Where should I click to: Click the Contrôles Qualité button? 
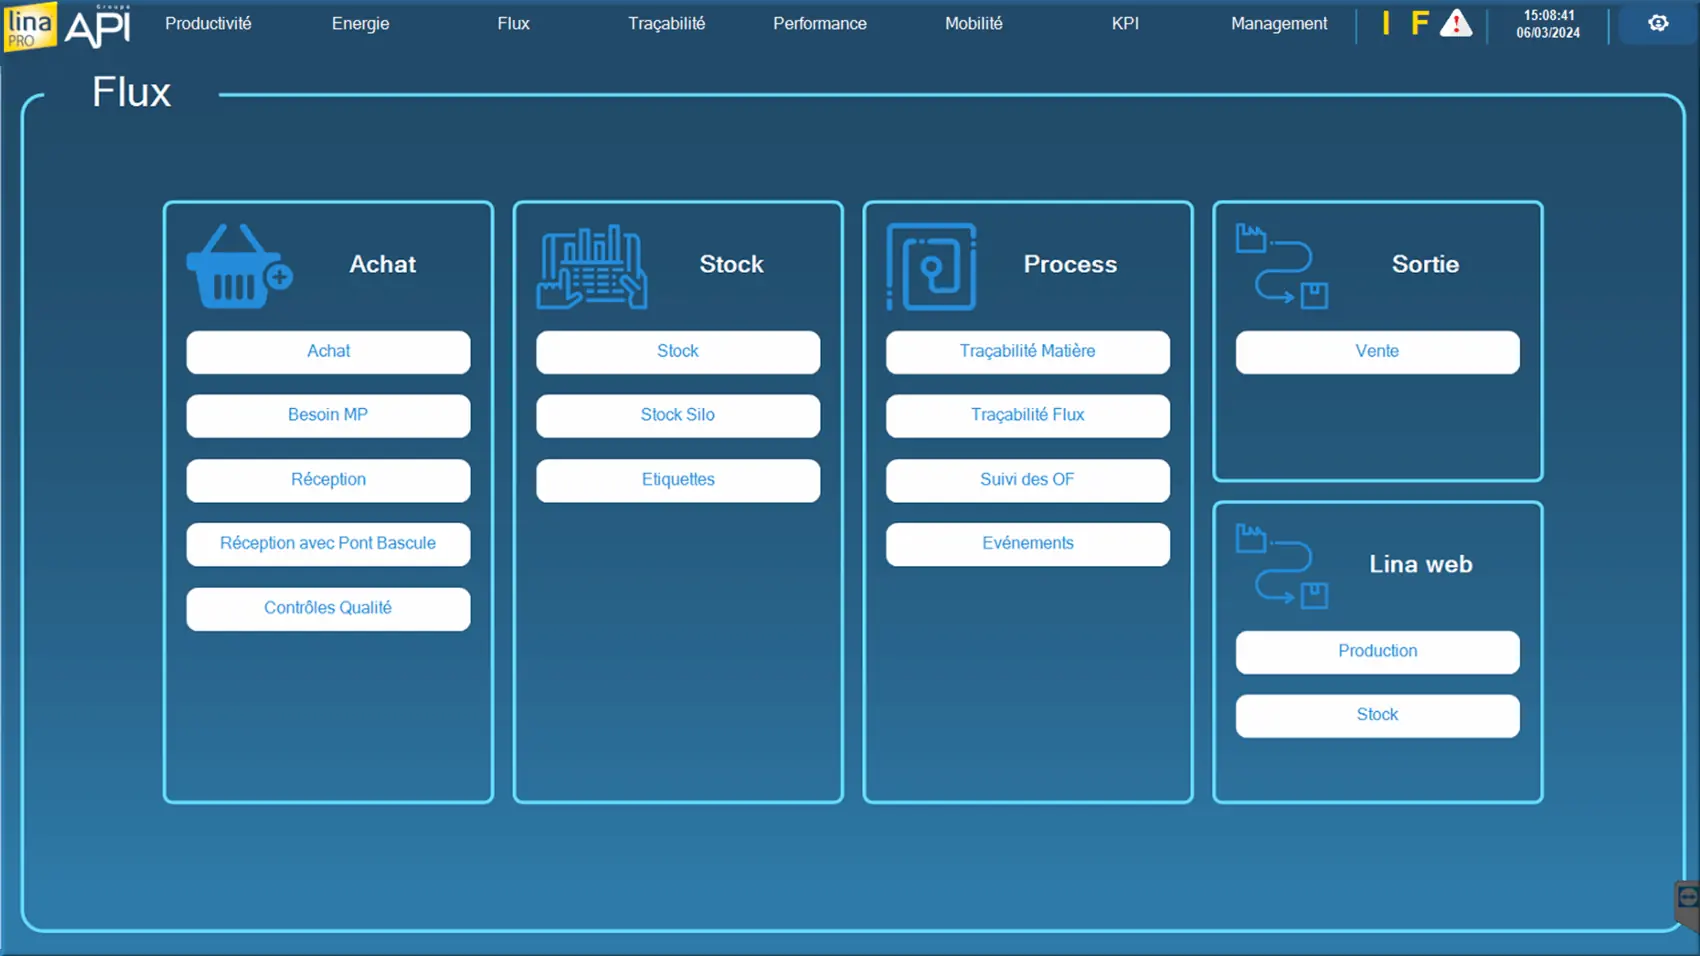click(x=328, y=608)
